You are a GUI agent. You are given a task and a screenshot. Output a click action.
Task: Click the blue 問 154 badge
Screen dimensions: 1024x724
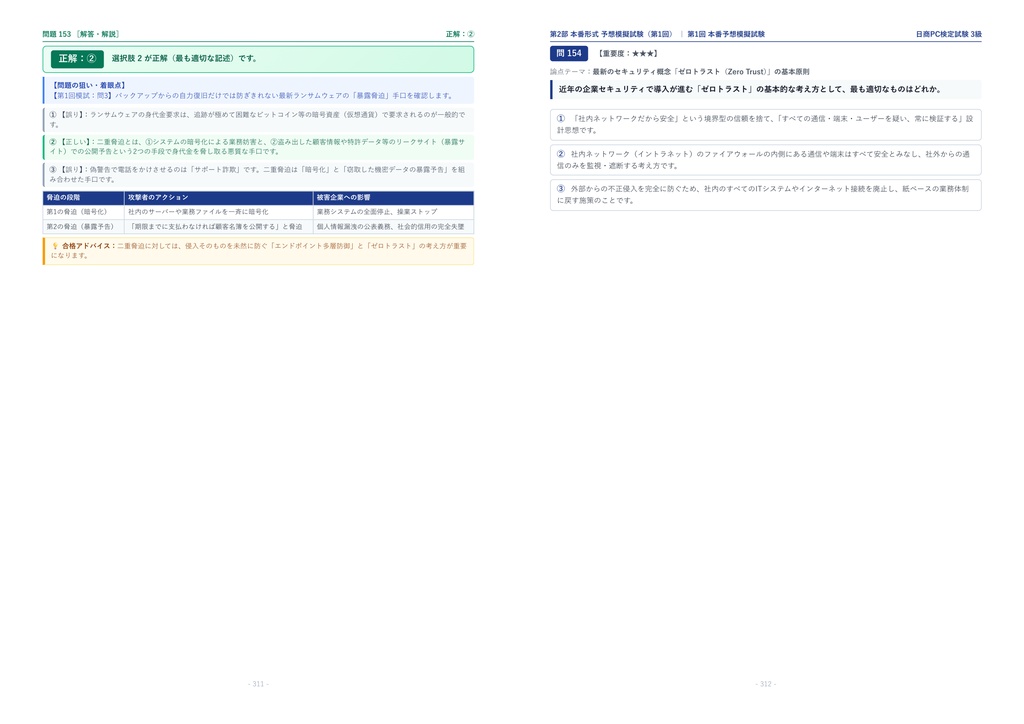pyautogui.click(x=569, y=54)
